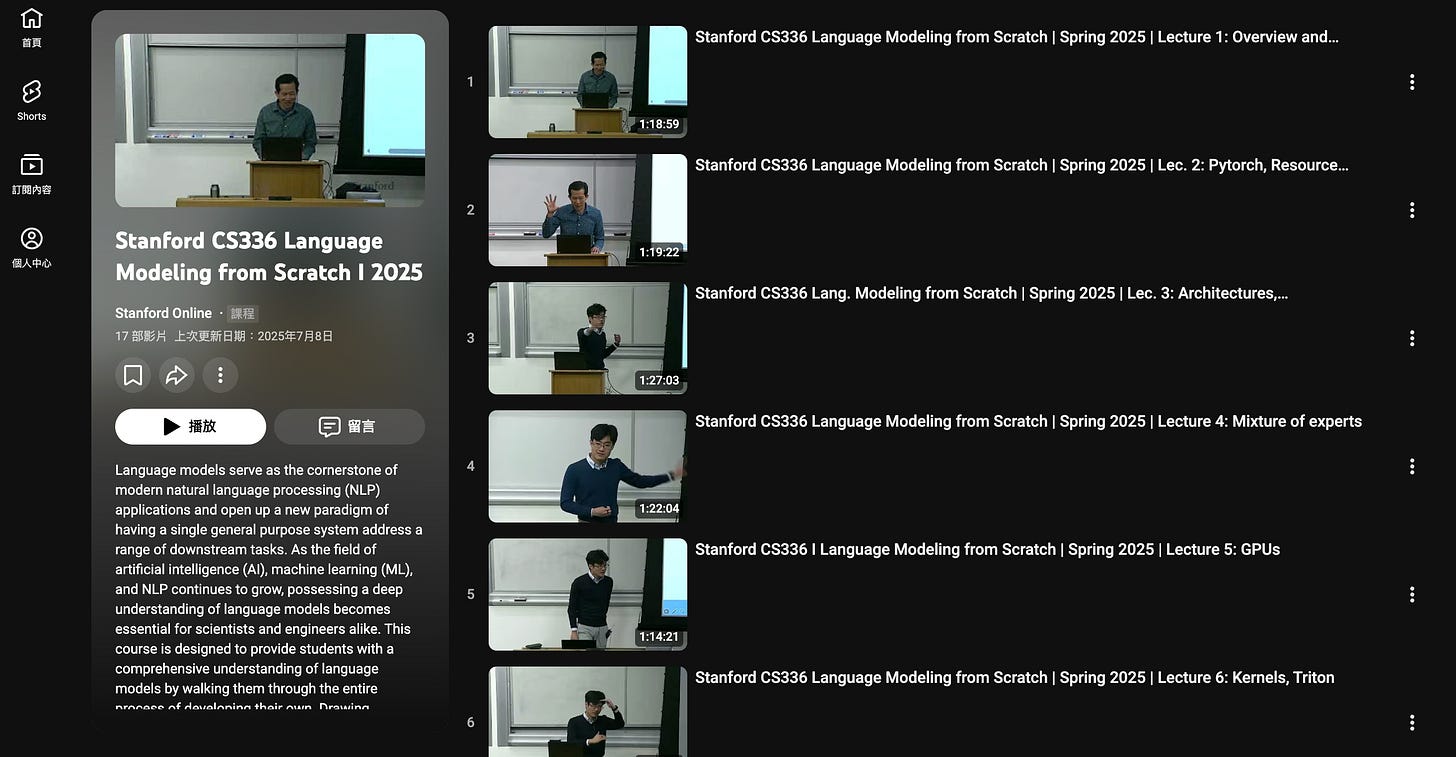Open options menu for Lecture 1 row
This screenshot has height=757, width=1456.
(1412, 82)
